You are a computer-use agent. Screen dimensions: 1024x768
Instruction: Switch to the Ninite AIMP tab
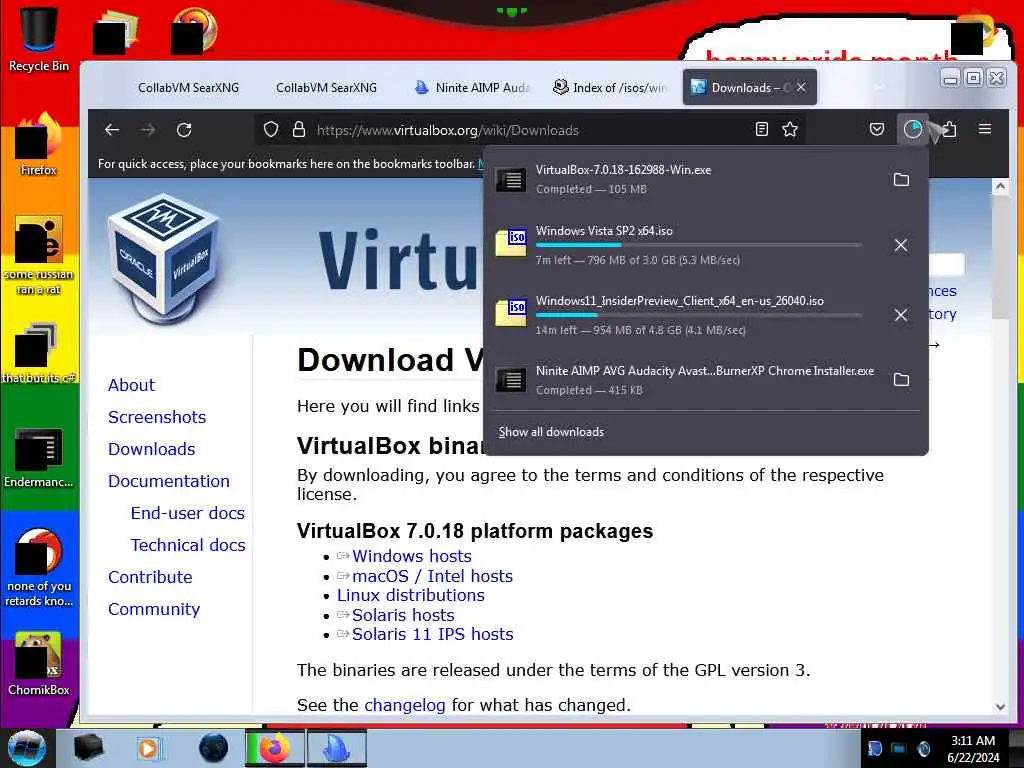tap(473, 88)
